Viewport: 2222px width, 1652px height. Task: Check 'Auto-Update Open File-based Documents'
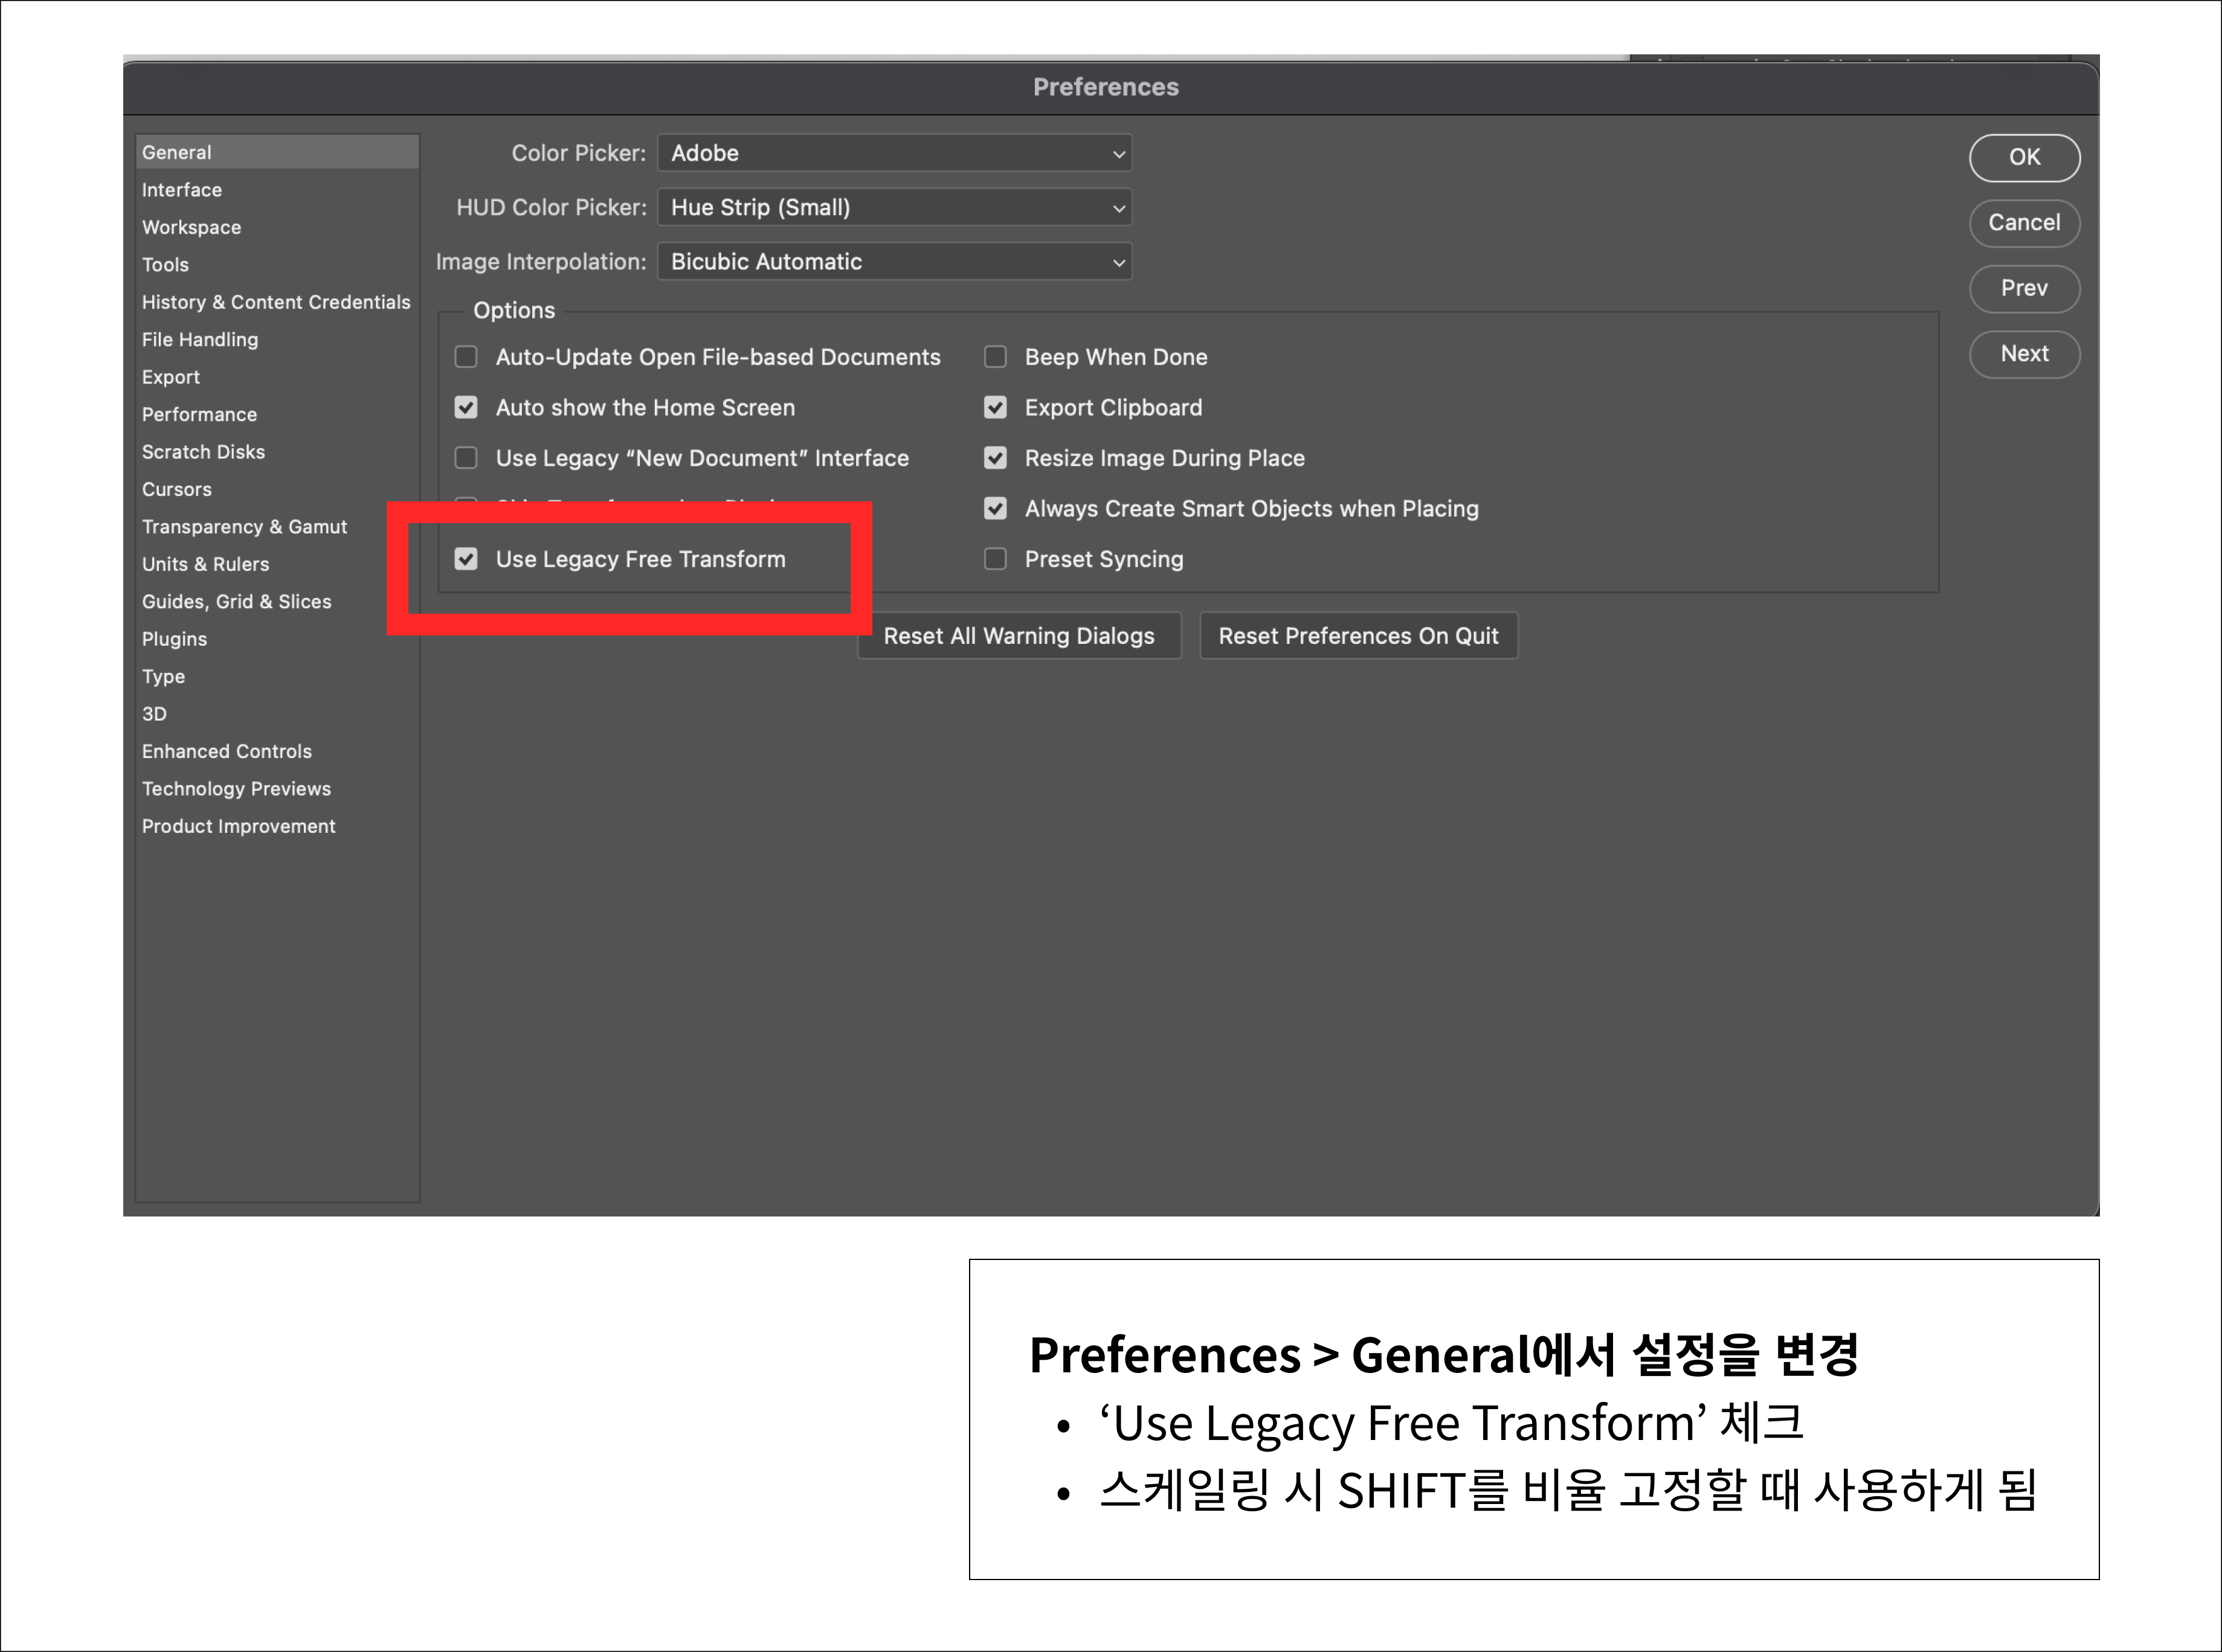pos(466,356)
